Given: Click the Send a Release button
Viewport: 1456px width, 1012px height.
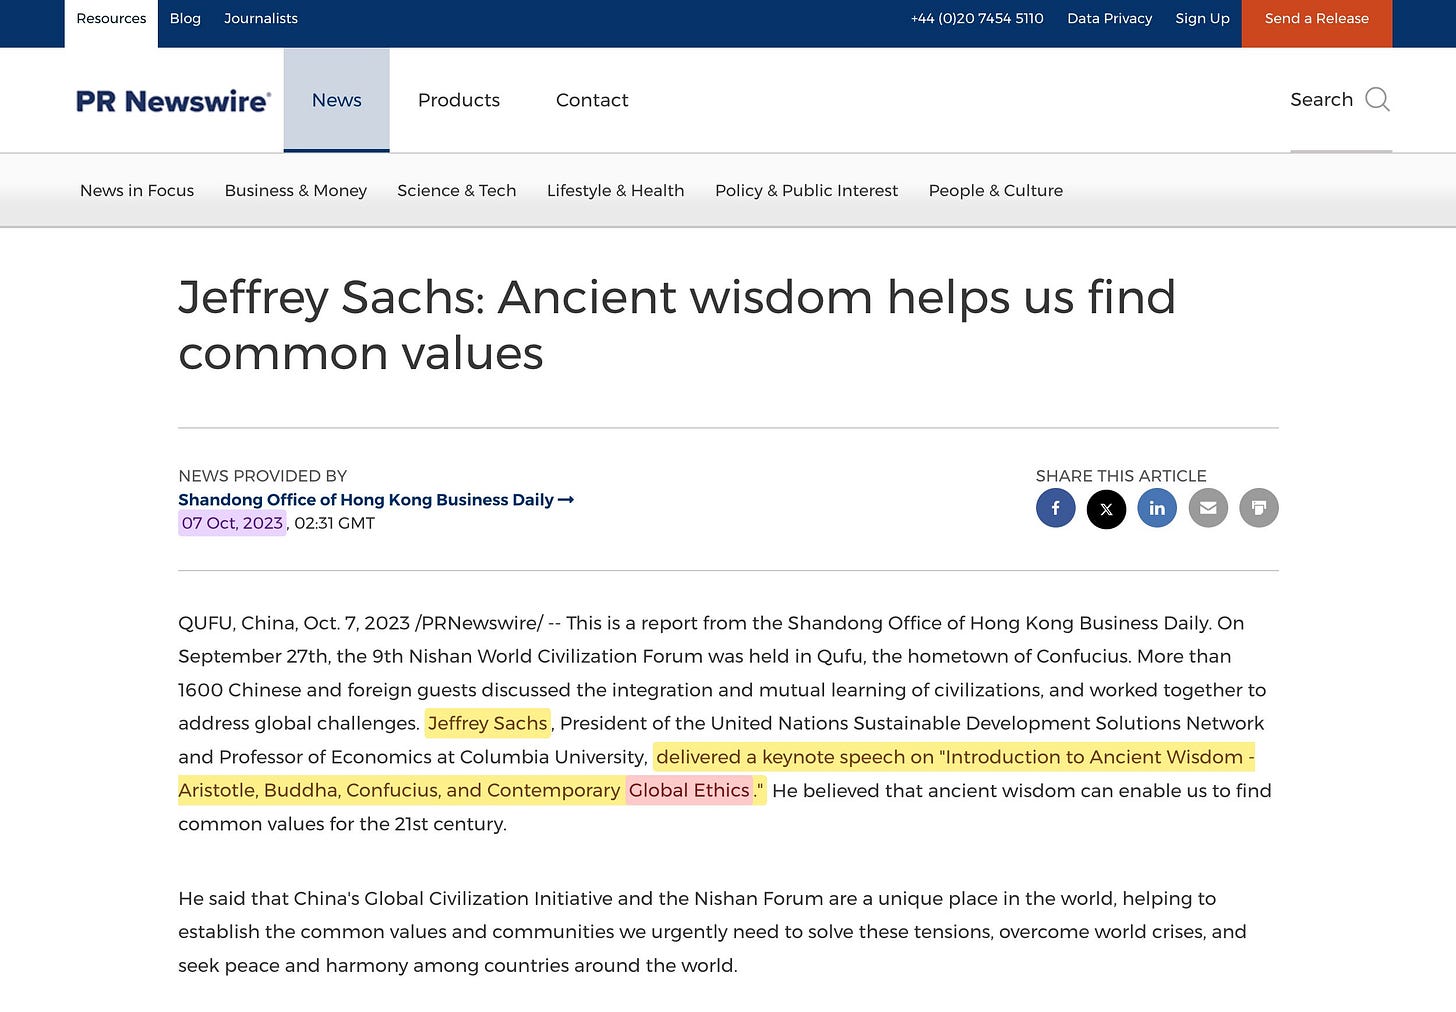Looking at the screenshot, I should click(1316, 23).
